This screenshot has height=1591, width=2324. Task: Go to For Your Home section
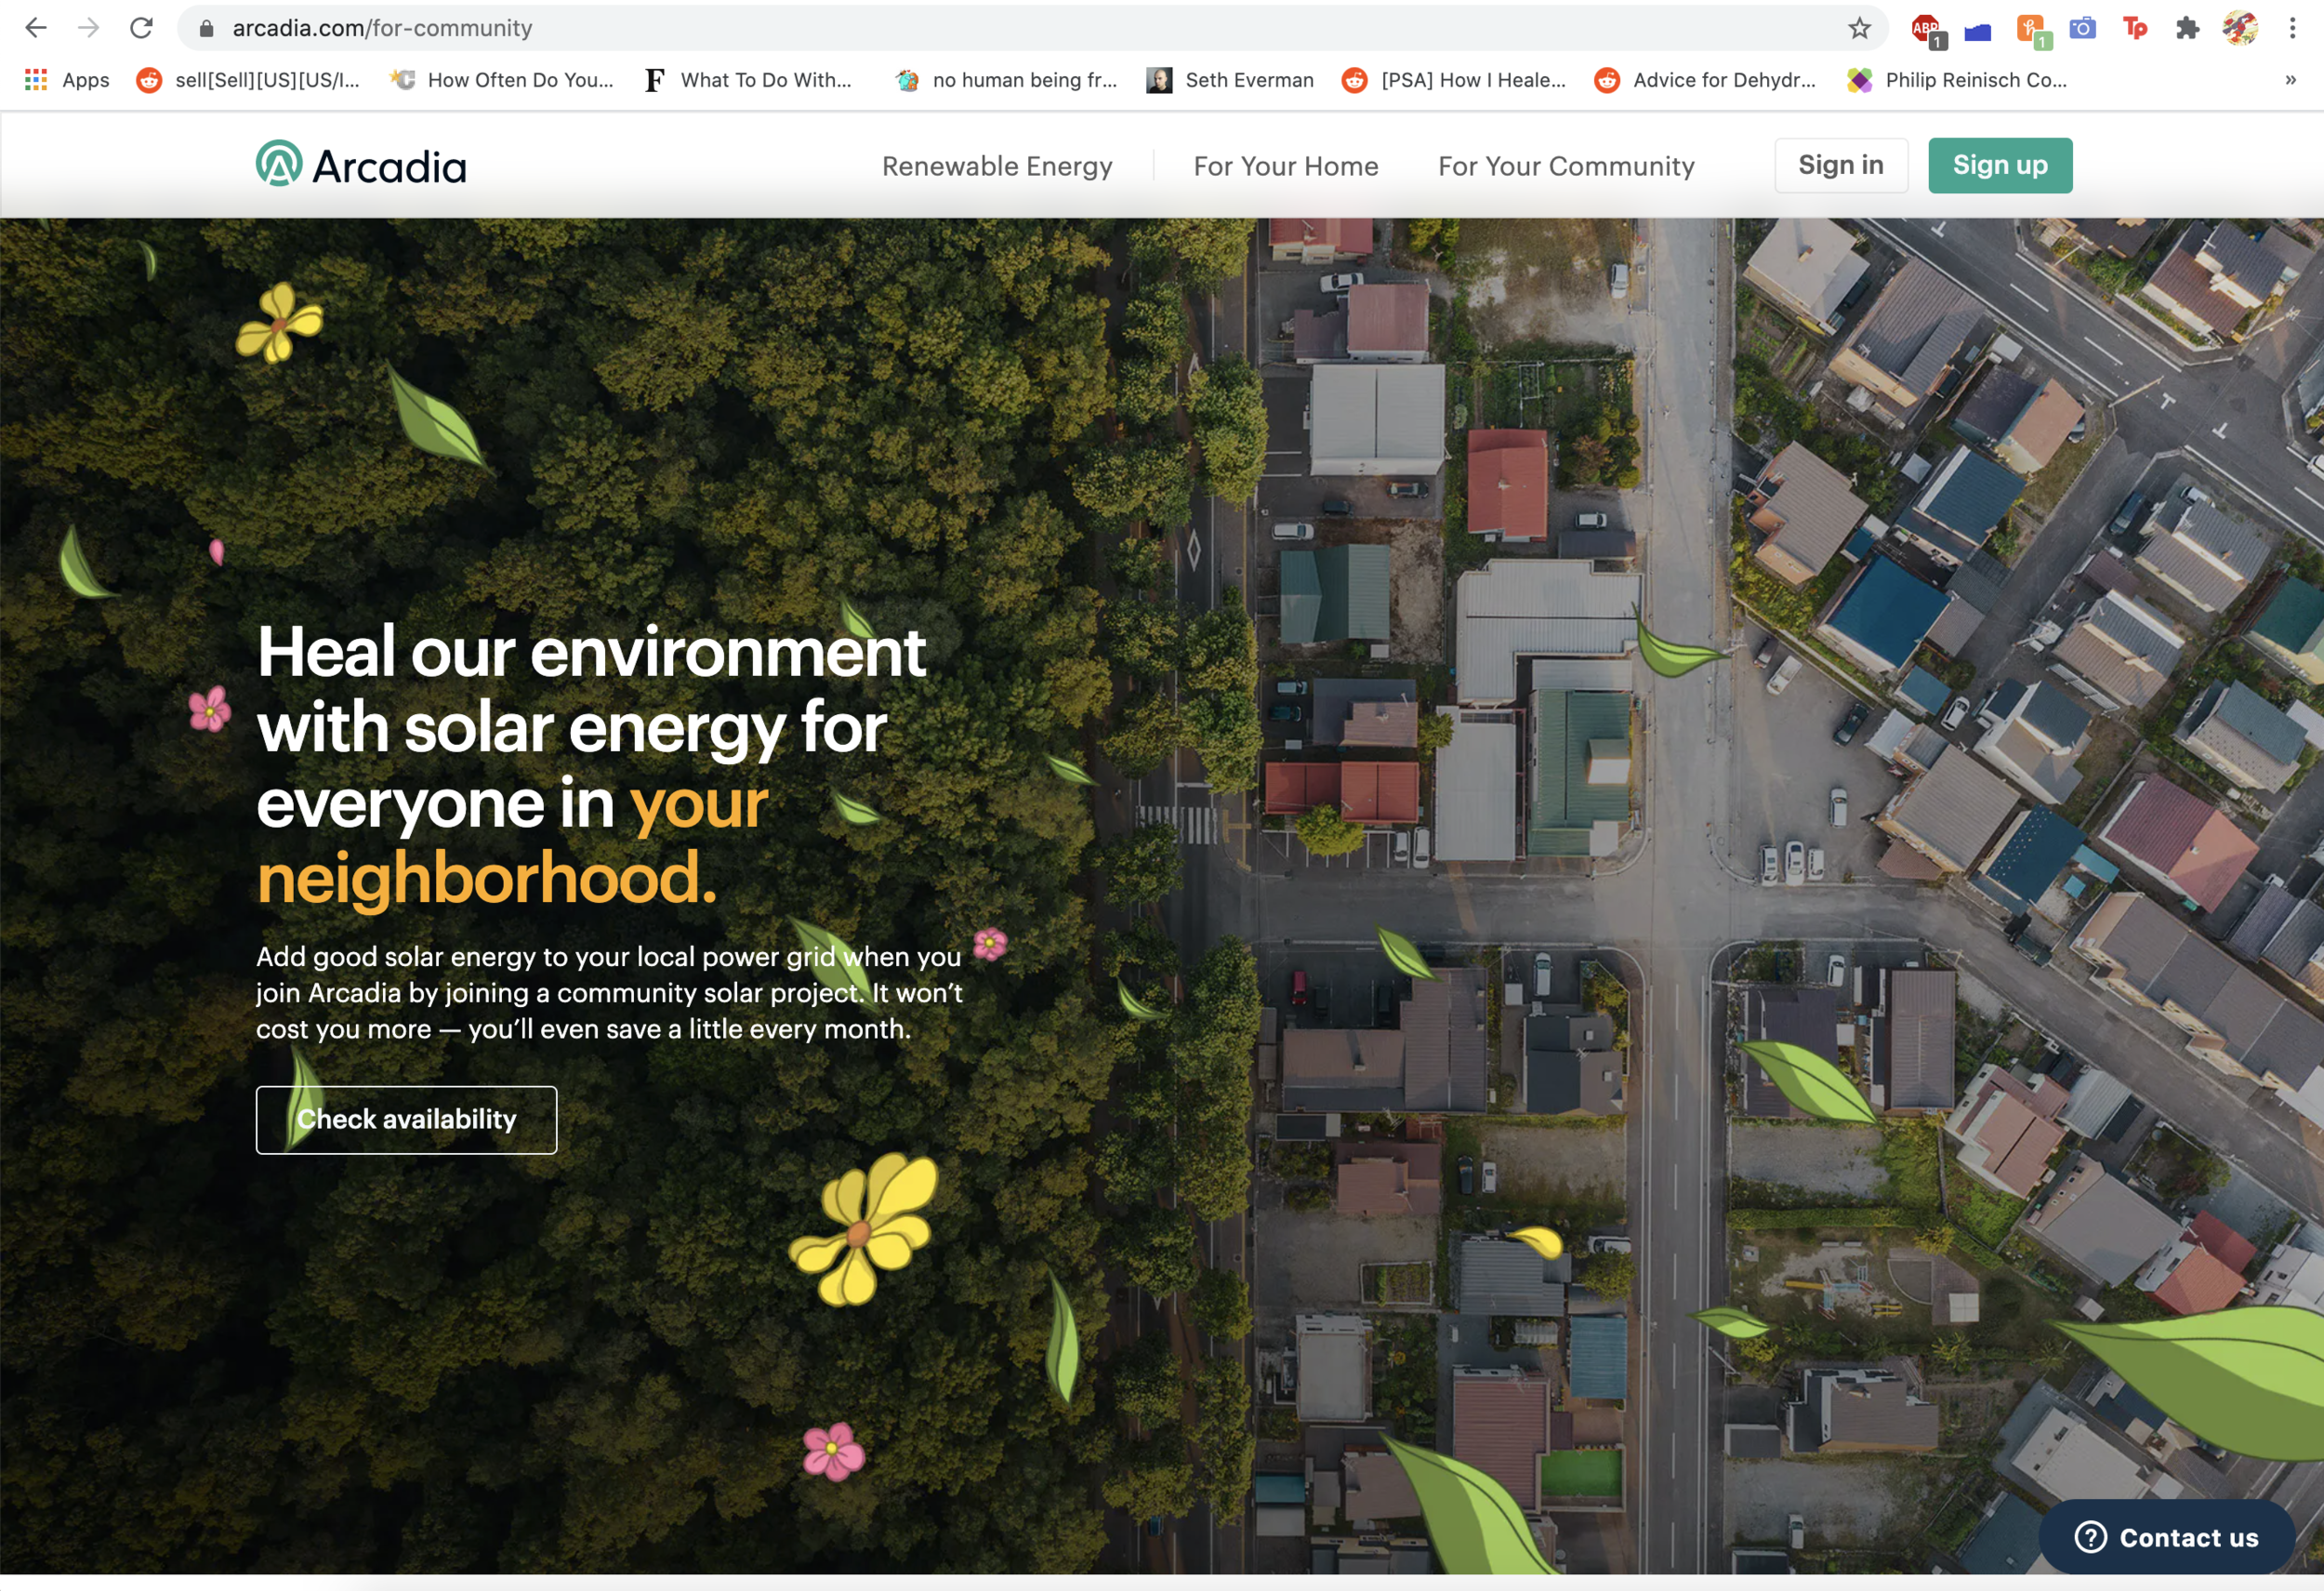click(x=1285, y=166)
